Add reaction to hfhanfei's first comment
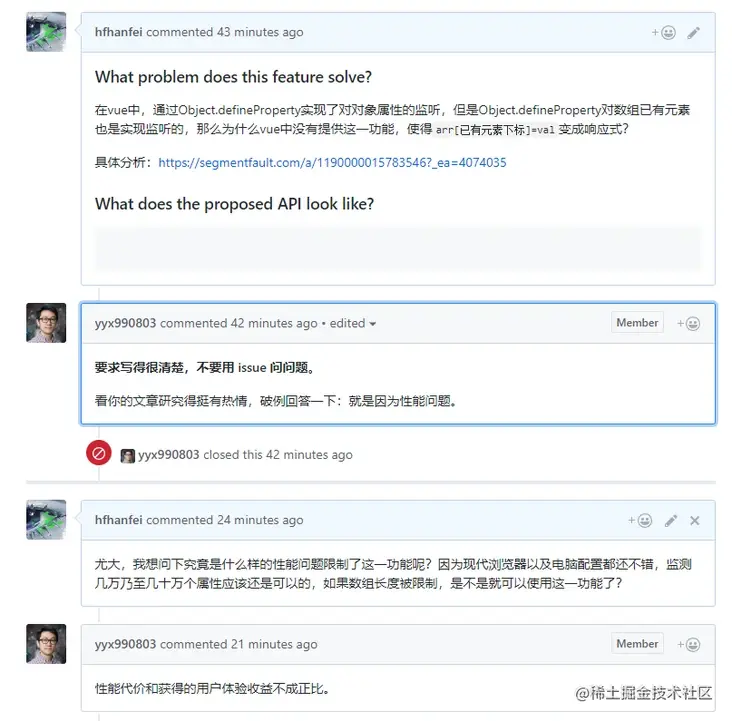 pos(663,32)
